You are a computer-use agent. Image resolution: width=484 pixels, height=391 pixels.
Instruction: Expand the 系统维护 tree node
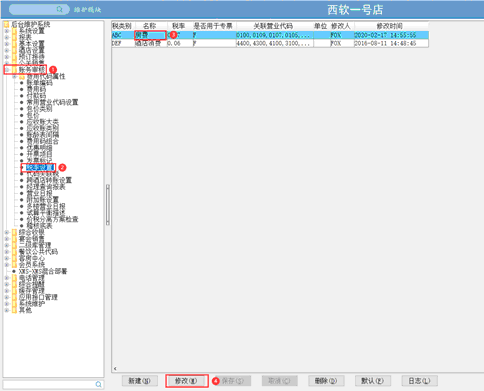click(7, 304)
